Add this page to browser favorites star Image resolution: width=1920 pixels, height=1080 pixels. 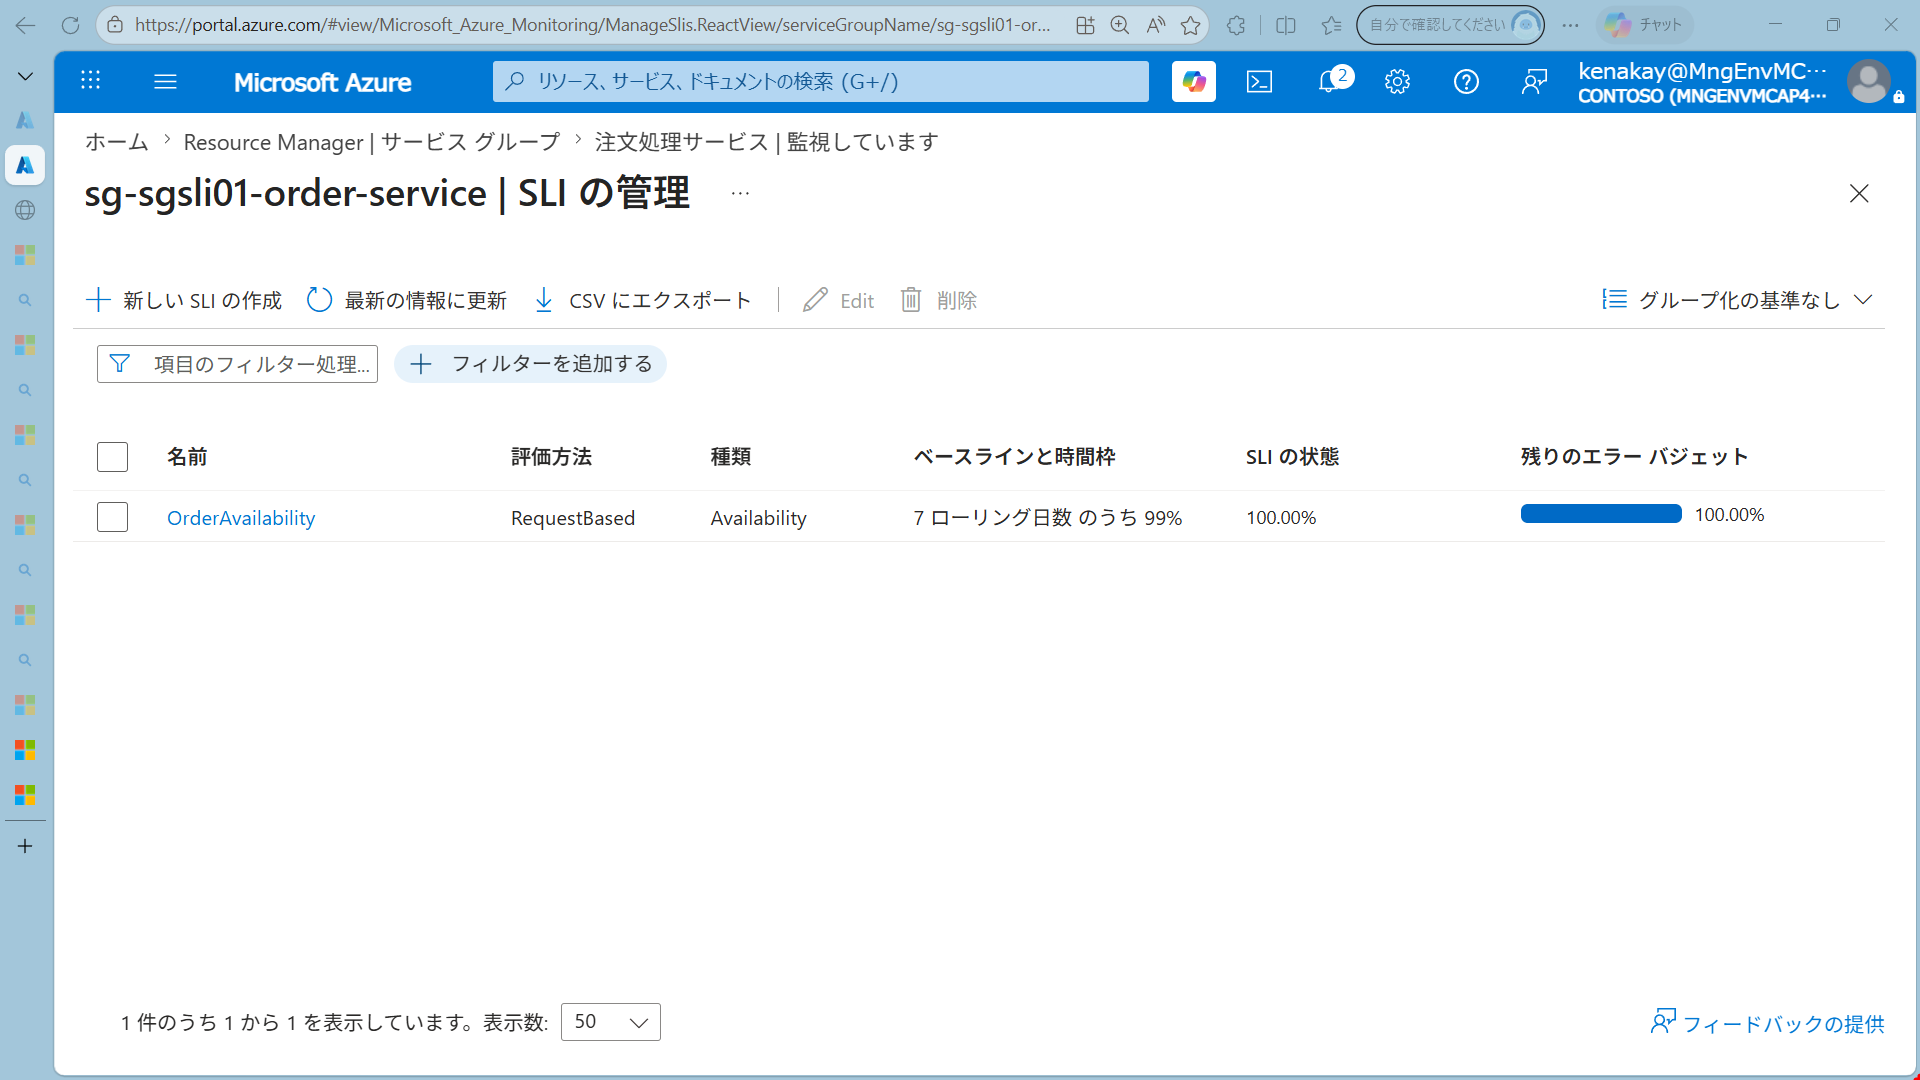click(1190, 25)
